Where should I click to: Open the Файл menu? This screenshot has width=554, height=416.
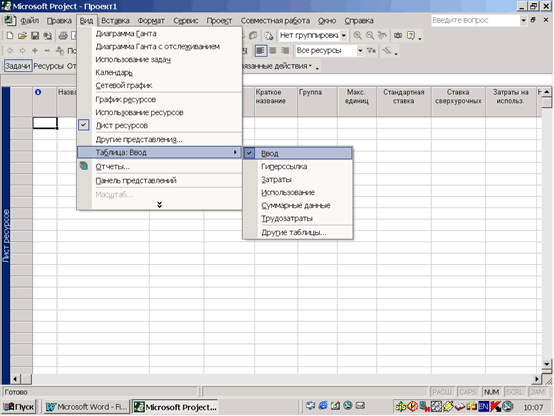tap(30, 20)
